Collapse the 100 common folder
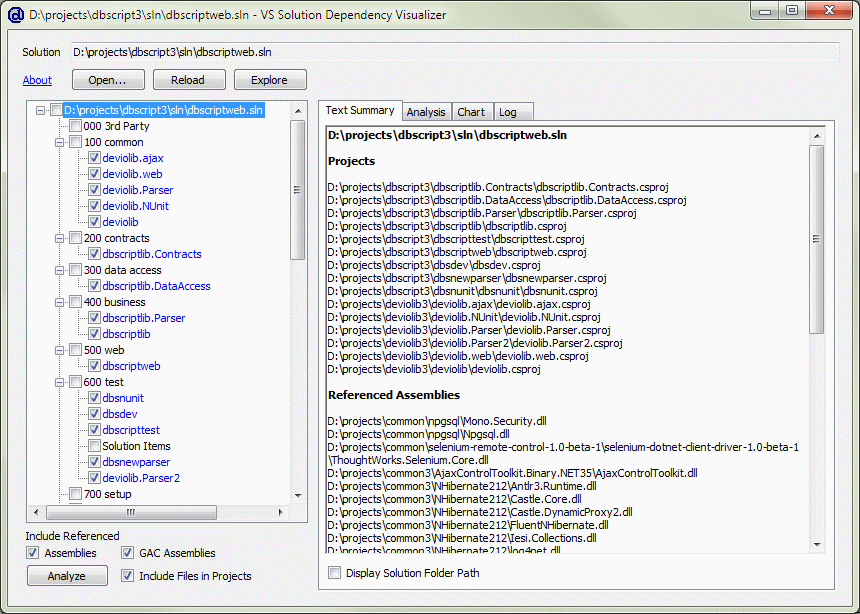Screen dimensions: 860x614 point(59,142)
